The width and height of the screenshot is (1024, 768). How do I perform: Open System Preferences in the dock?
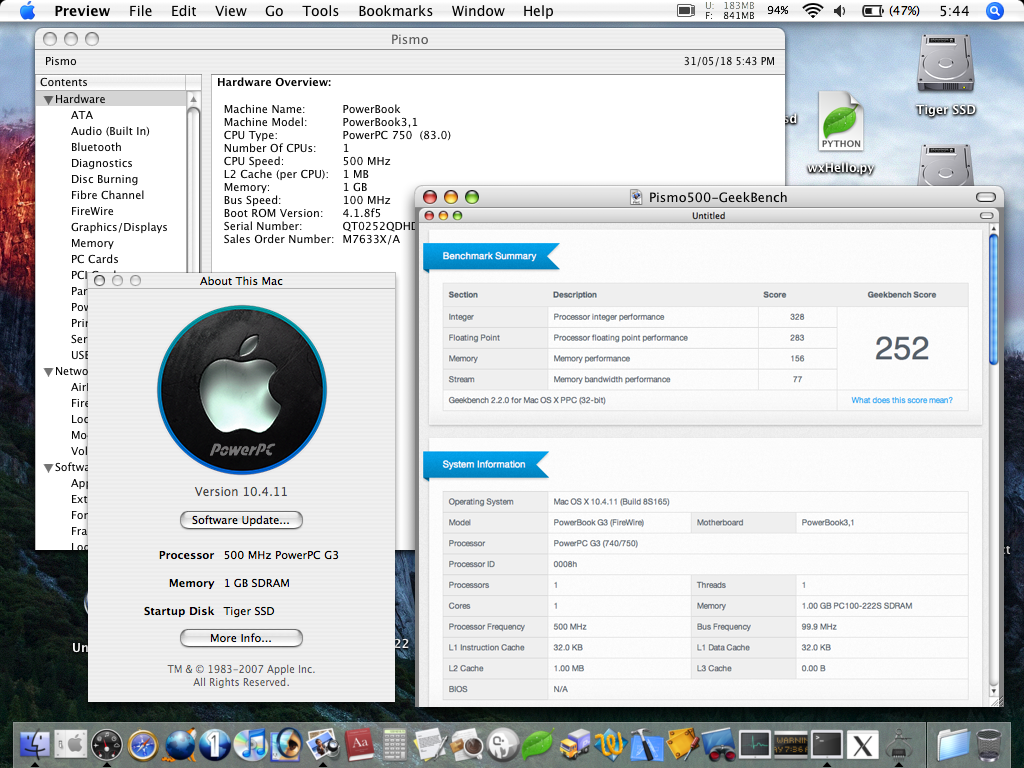[x=71, y=744]
